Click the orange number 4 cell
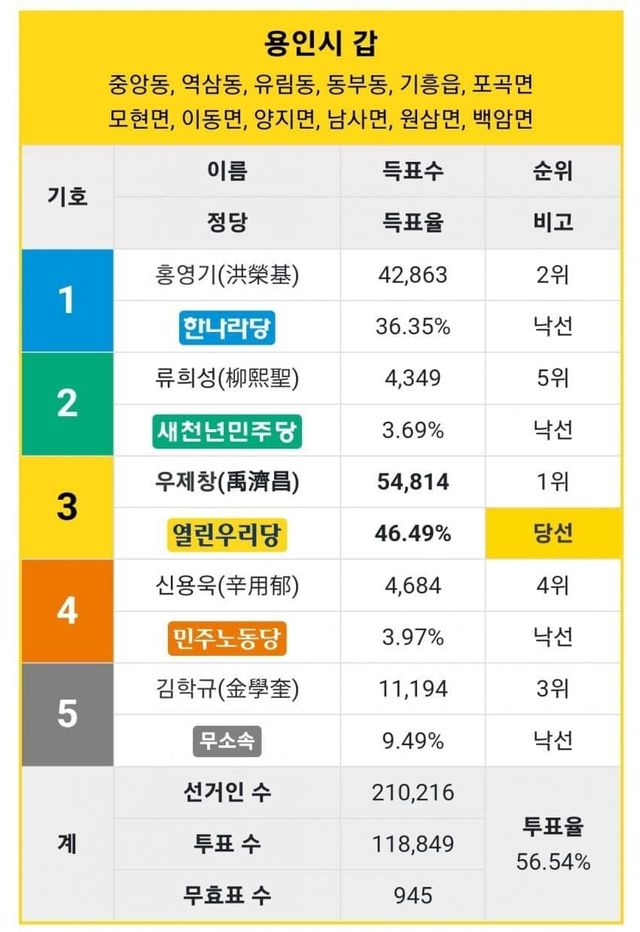640x932 pixels. (67, 611)
